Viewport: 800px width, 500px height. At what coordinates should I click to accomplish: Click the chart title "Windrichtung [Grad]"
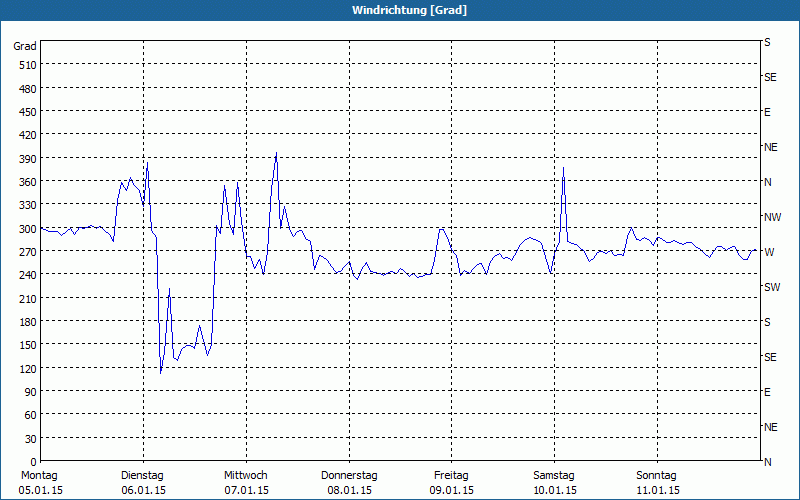point(409,10)
